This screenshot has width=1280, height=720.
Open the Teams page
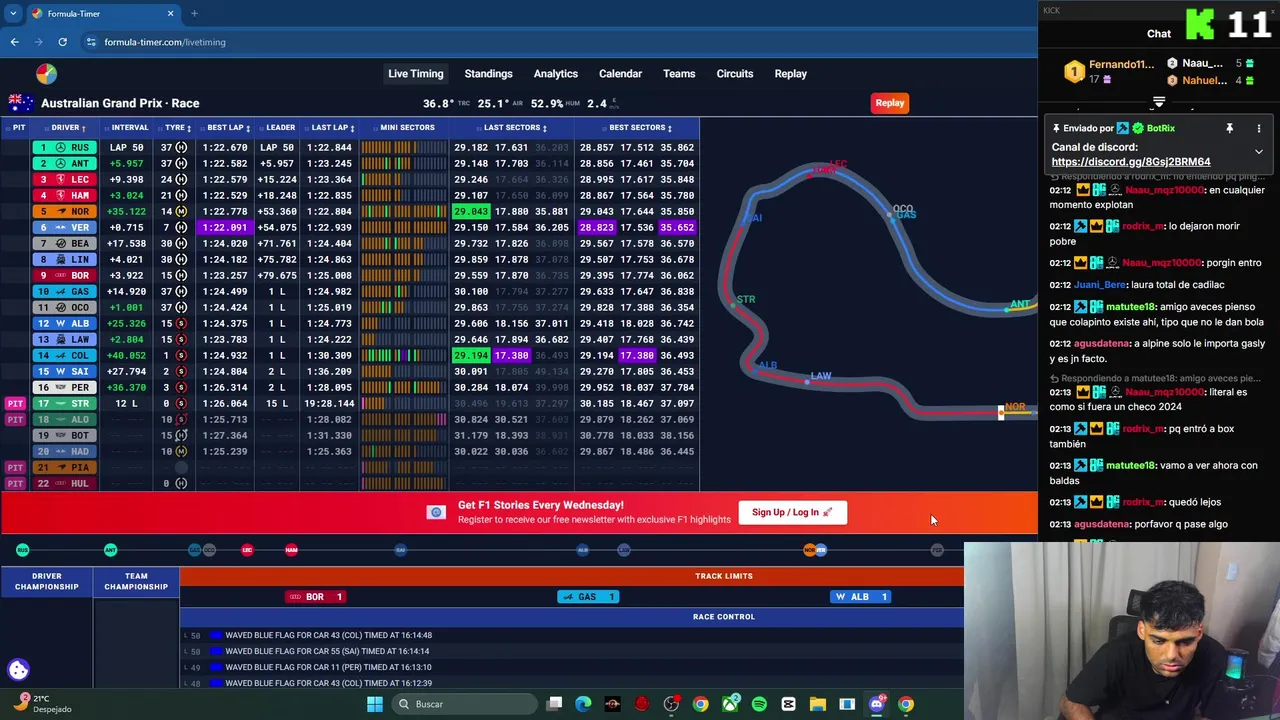coord(679,74)
